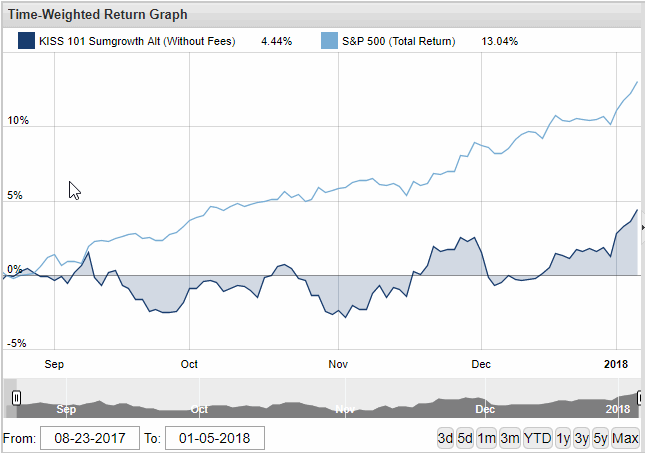This screenshot has width=645, height=453.
Task: Set the range to 3y
Action: click(582, 438)
